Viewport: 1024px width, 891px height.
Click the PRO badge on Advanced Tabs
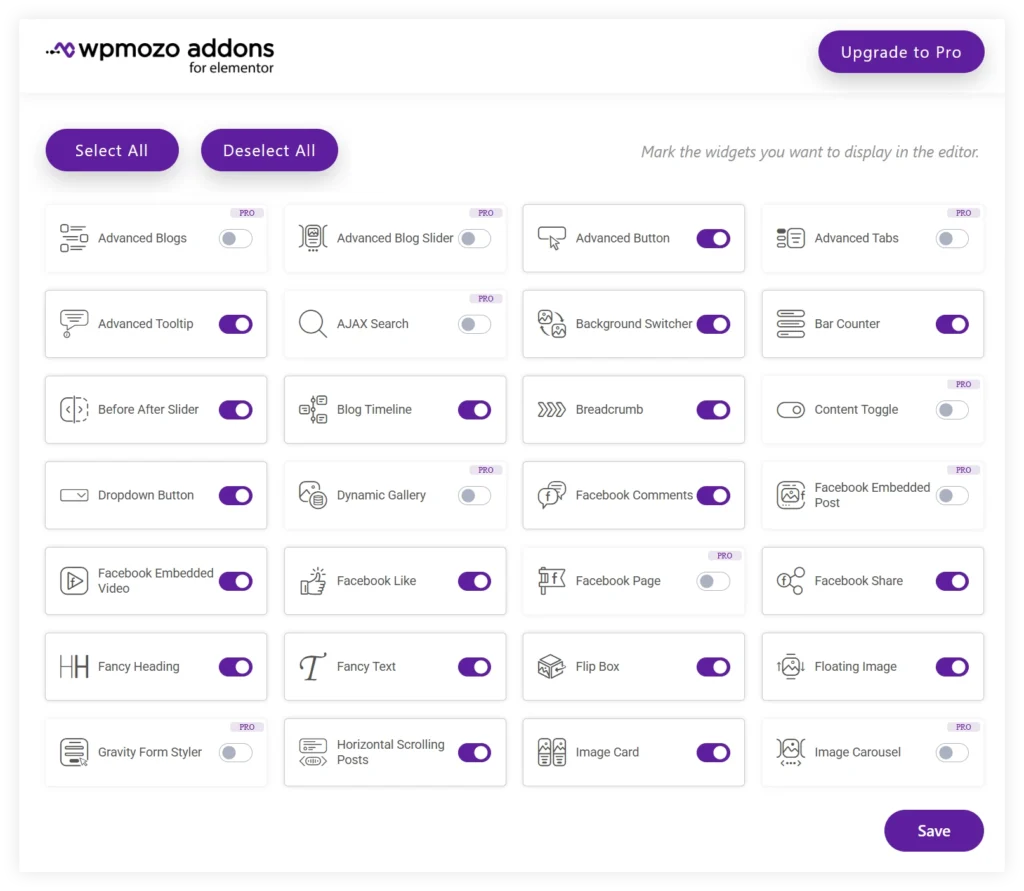click(x=963, y=213)
